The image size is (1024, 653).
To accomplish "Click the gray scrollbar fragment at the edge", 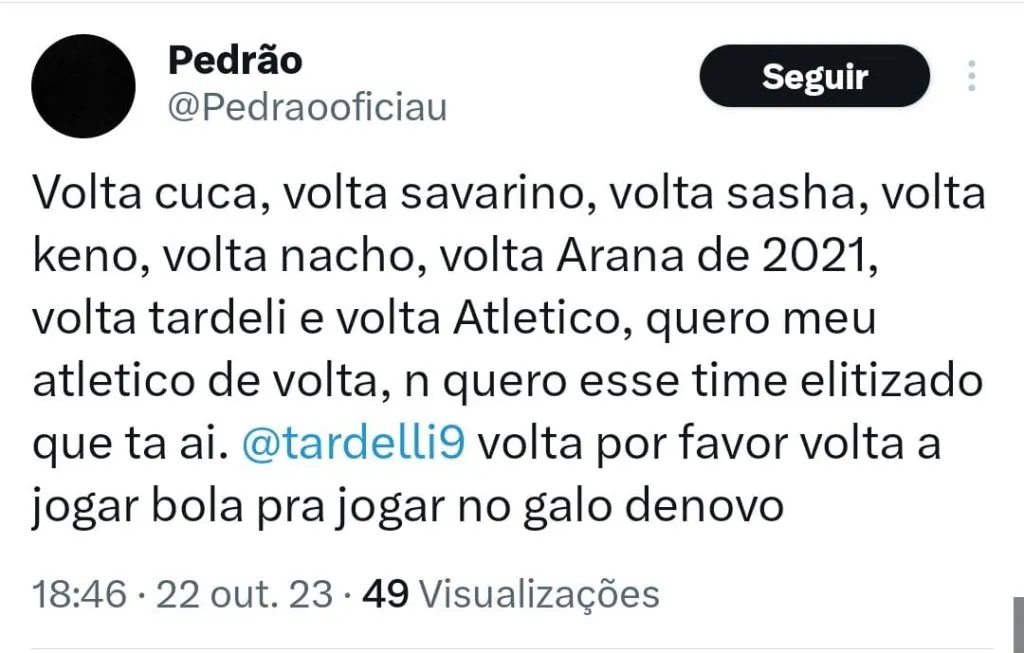I will click(1017, 625).
